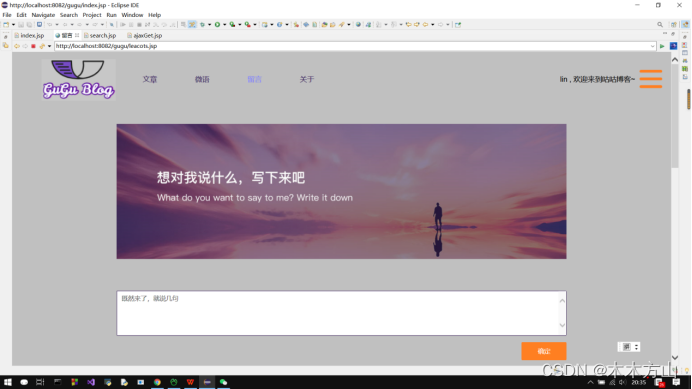
Task: Click the browser Refresh icon
Action: point(42,46)
